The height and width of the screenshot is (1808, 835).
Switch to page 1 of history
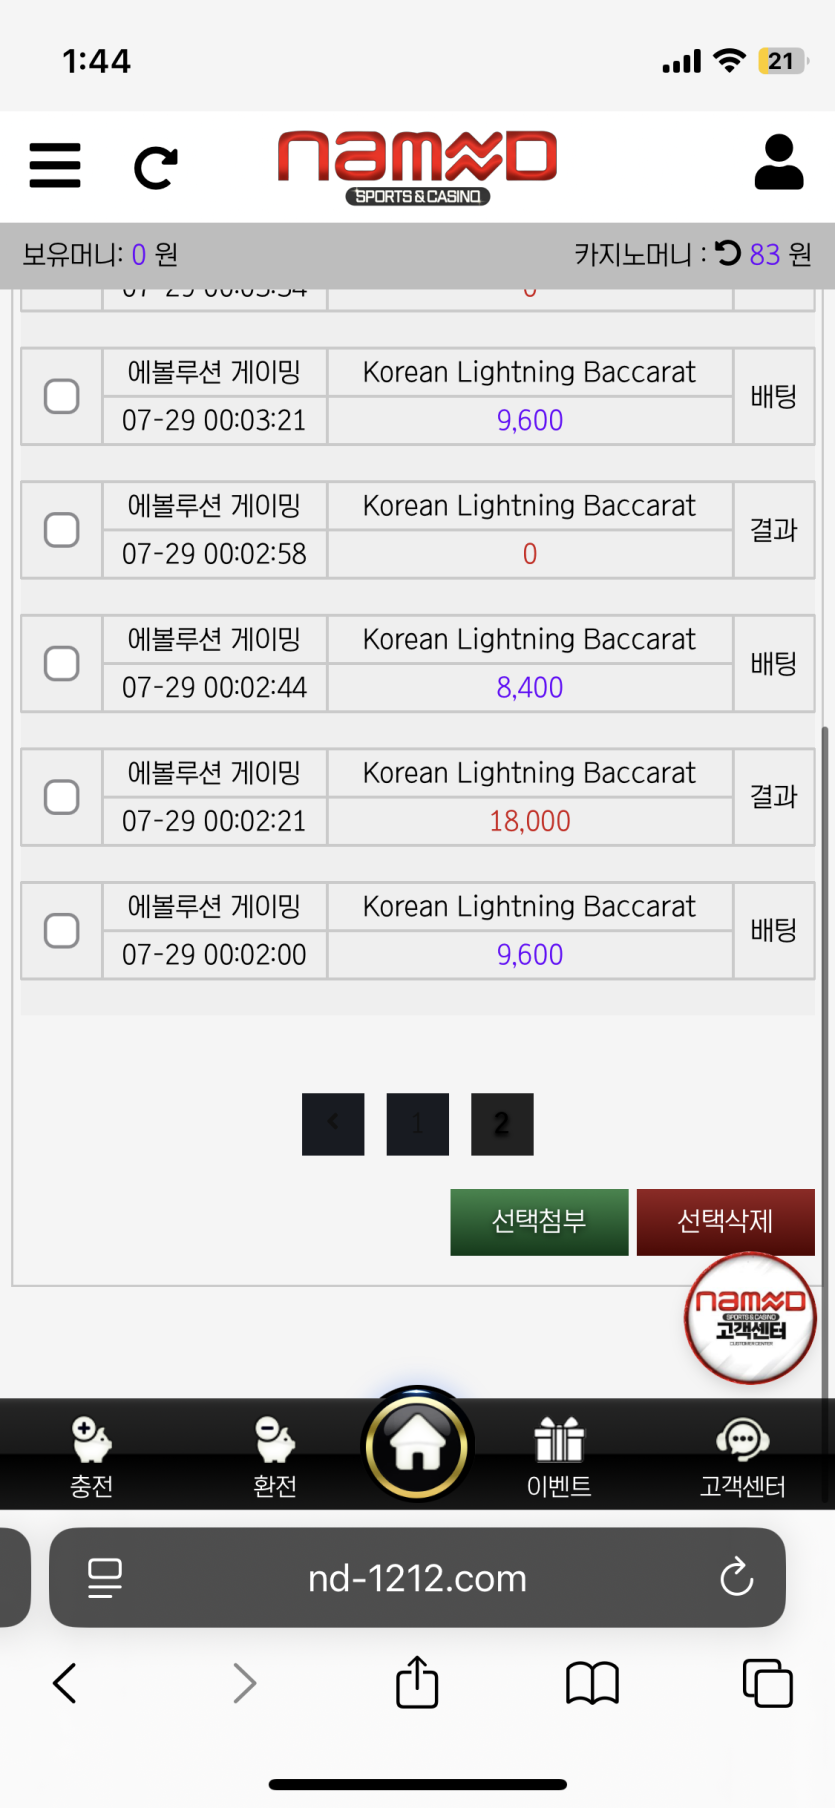click(x=418, y=1124)
